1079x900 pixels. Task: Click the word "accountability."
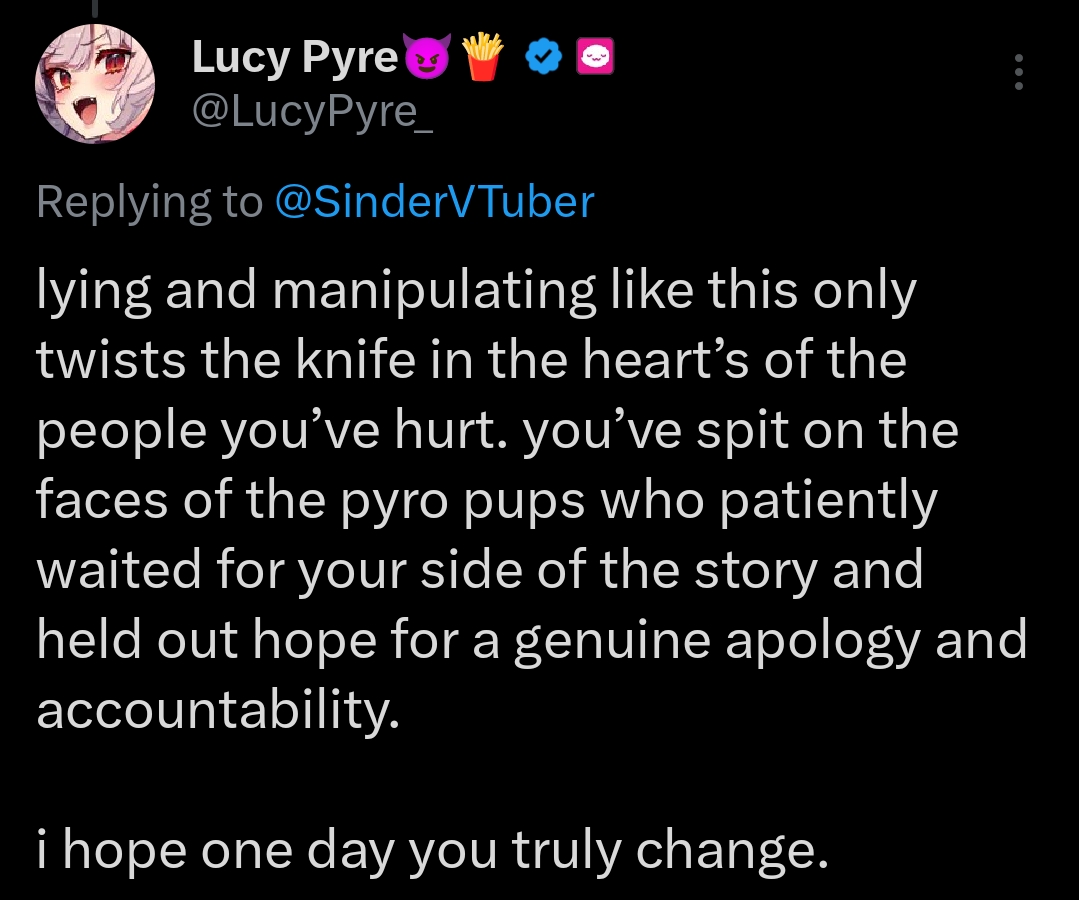coord(218,710)
